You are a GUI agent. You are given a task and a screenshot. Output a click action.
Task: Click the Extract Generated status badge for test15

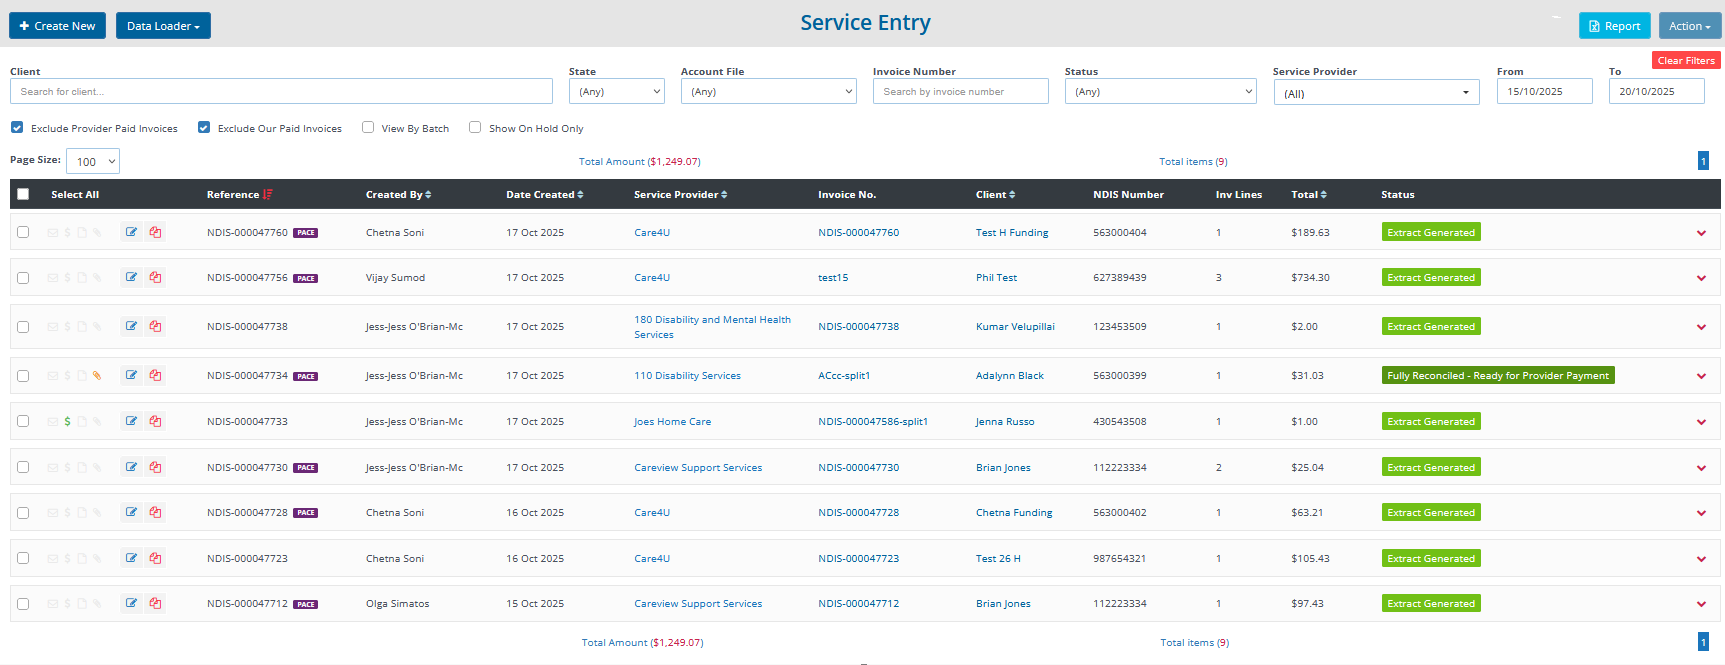(x=1430, y=278)
